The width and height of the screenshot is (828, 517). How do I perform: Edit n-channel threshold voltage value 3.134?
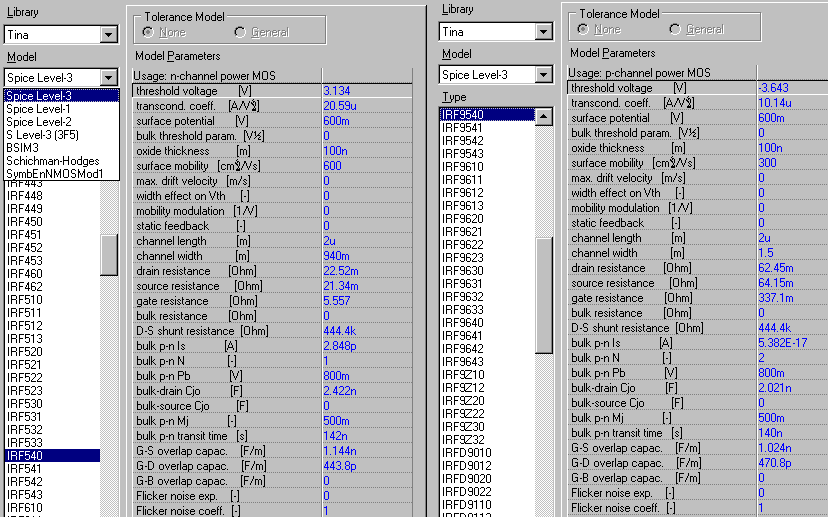coord(337,91)
